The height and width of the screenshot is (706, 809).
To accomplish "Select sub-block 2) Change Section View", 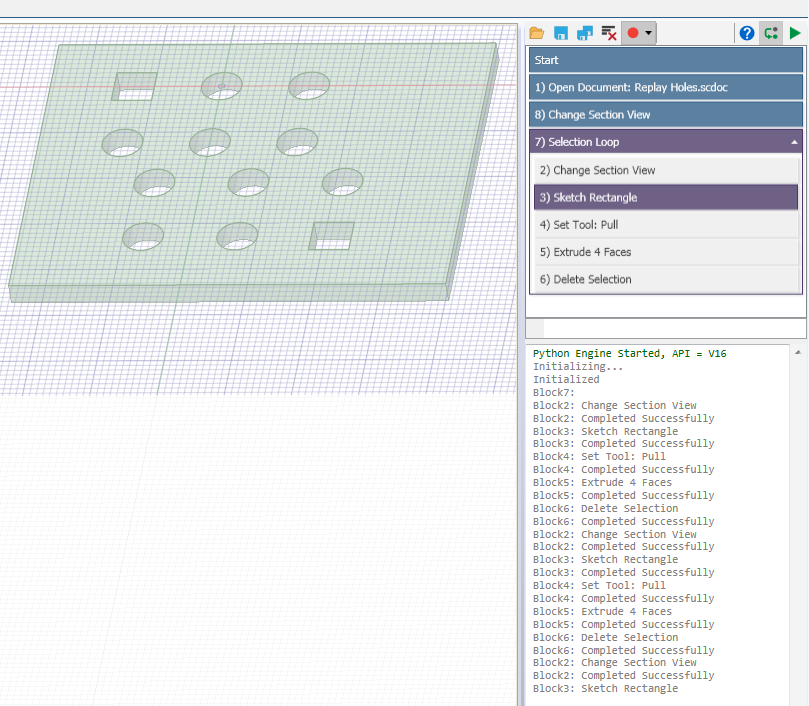I will 666,170.
